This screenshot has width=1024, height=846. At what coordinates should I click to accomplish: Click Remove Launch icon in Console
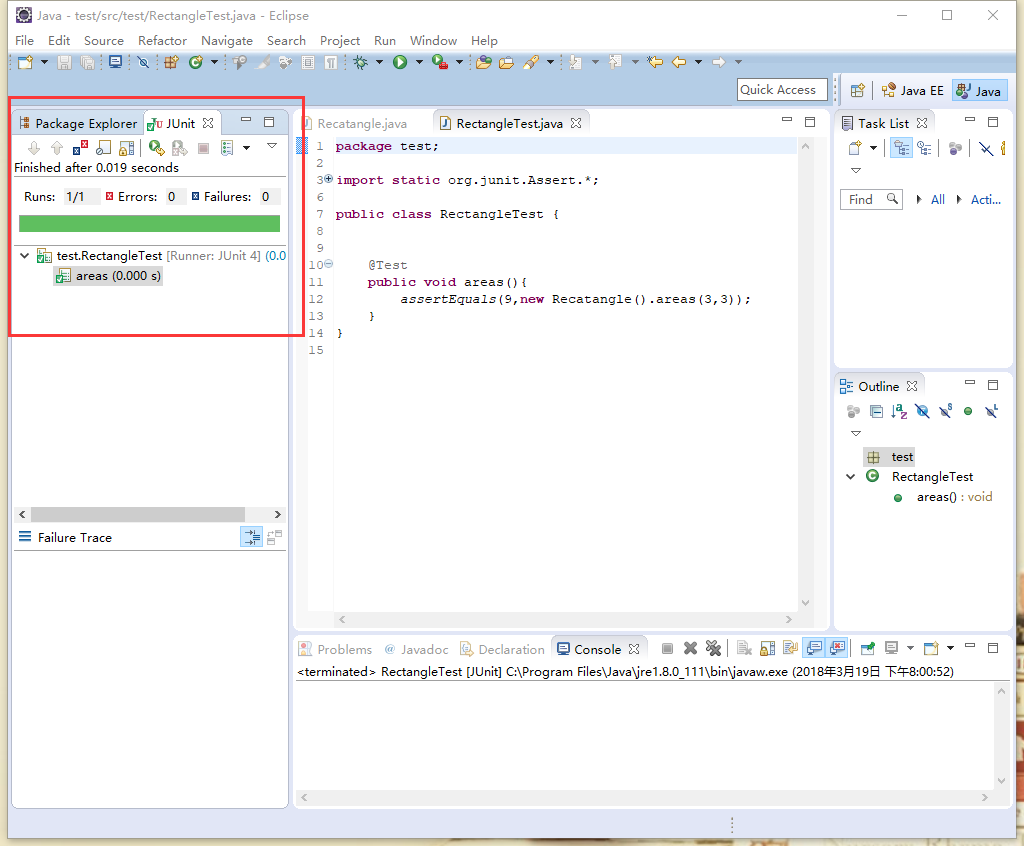tap(690, 648)
